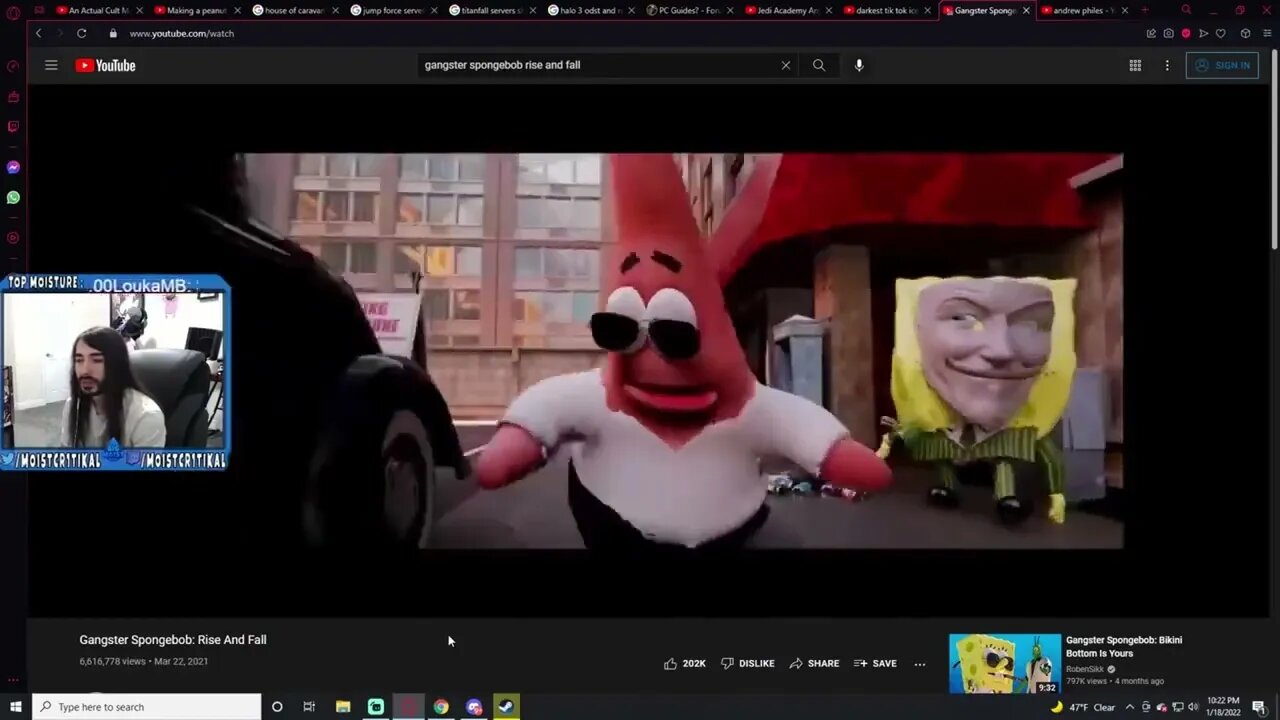Visit the RobenSikk channel

click(1086, 669)
